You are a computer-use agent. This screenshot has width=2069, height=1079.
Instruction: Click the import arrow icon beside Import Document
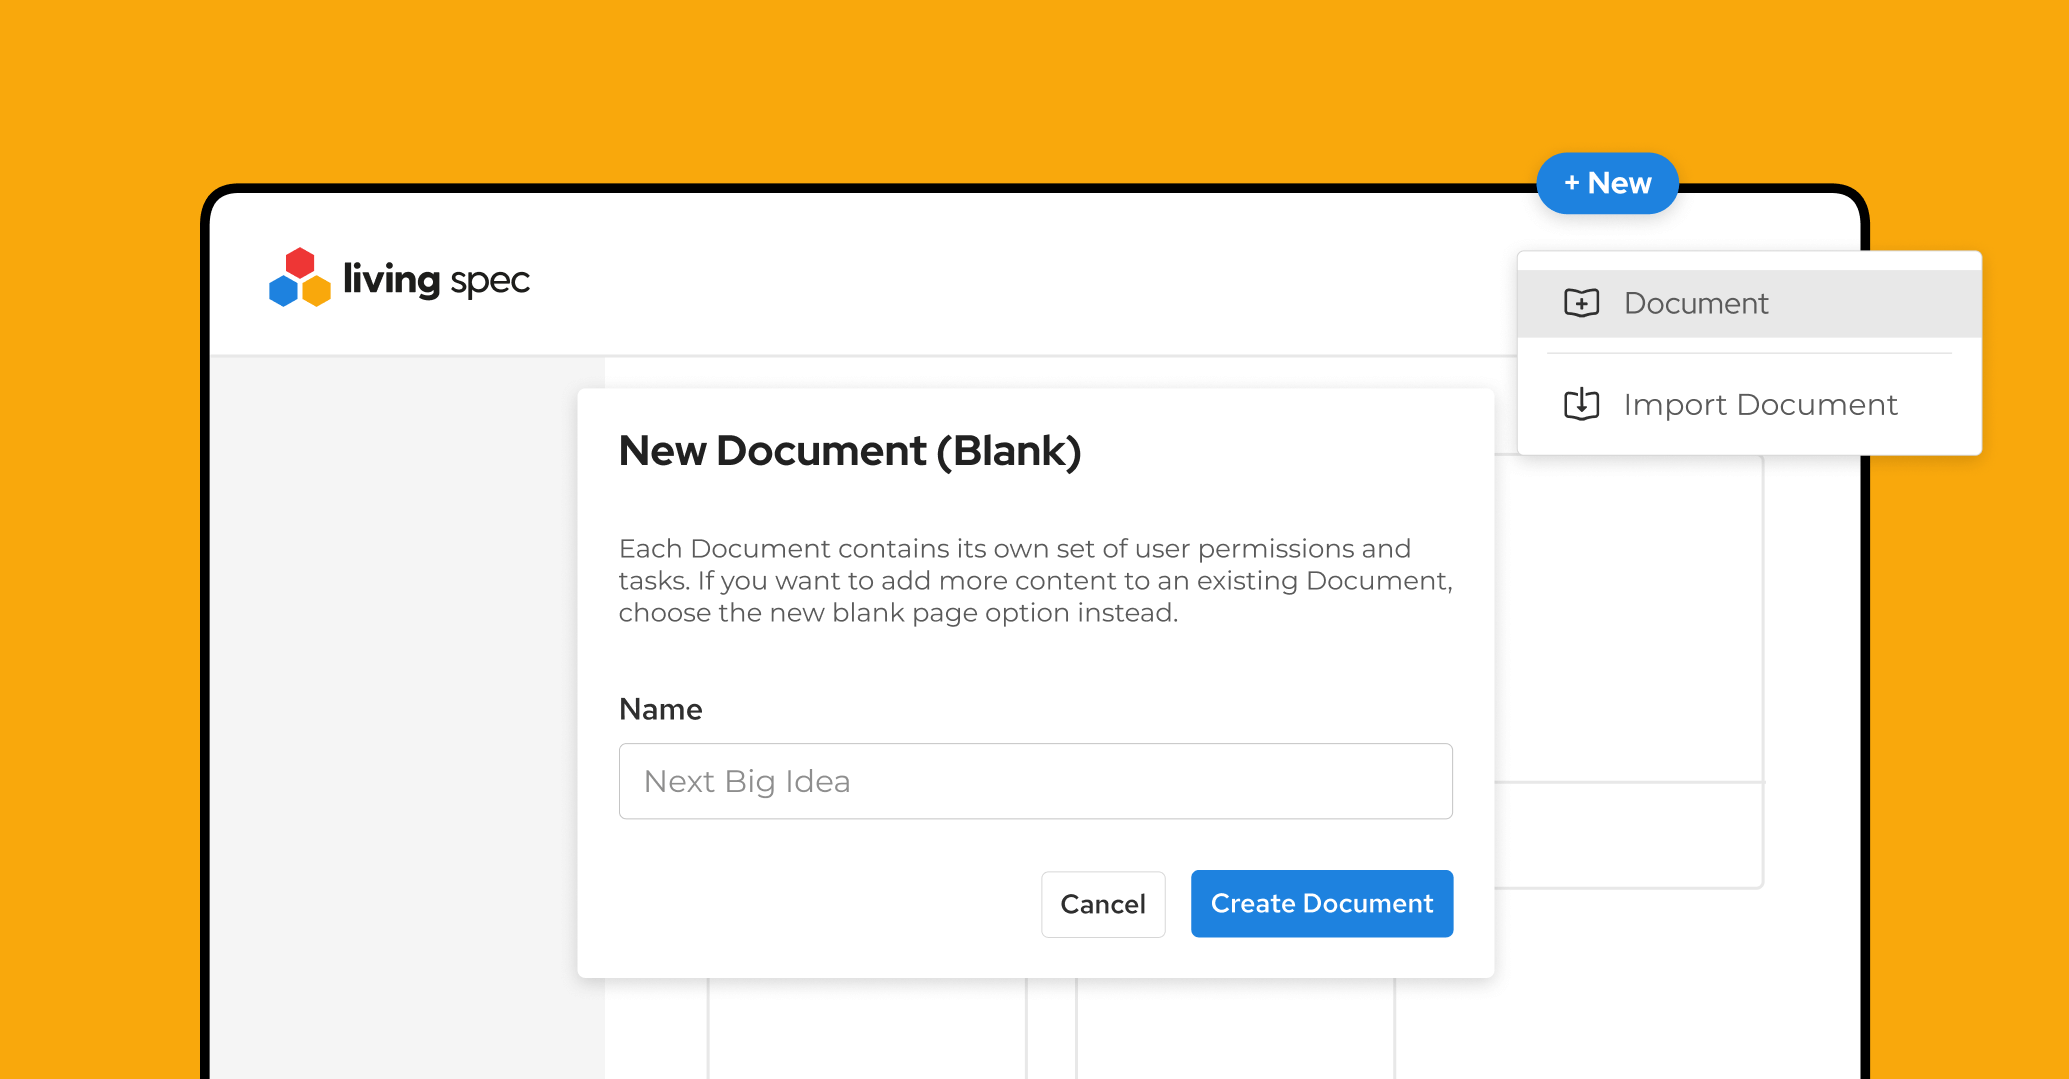1581,404
